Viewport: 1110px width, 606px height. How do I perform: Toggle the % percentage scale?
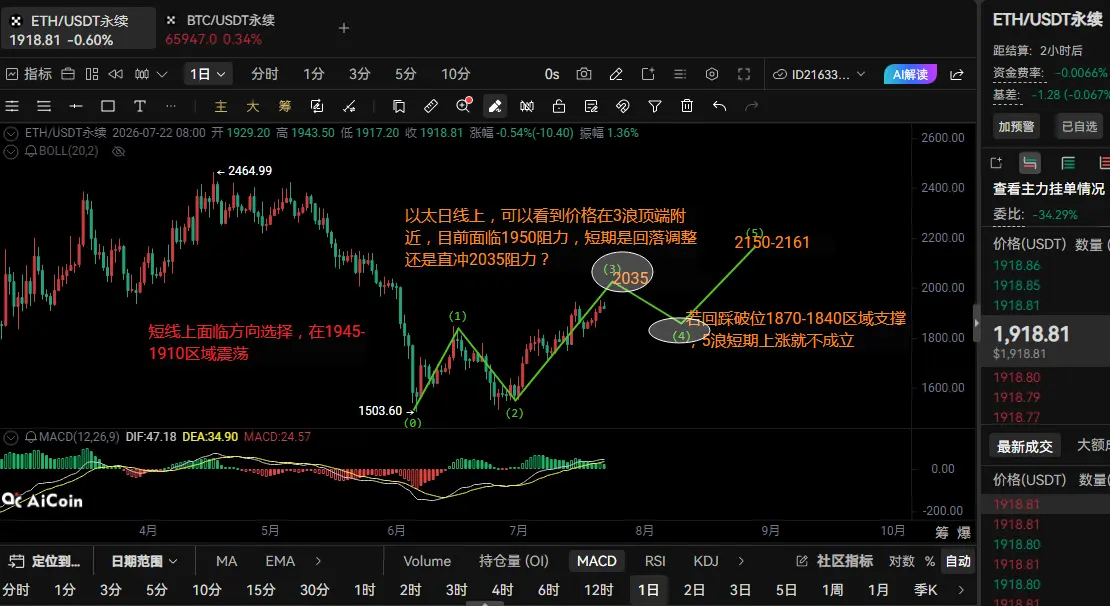(x=929, y=561)
